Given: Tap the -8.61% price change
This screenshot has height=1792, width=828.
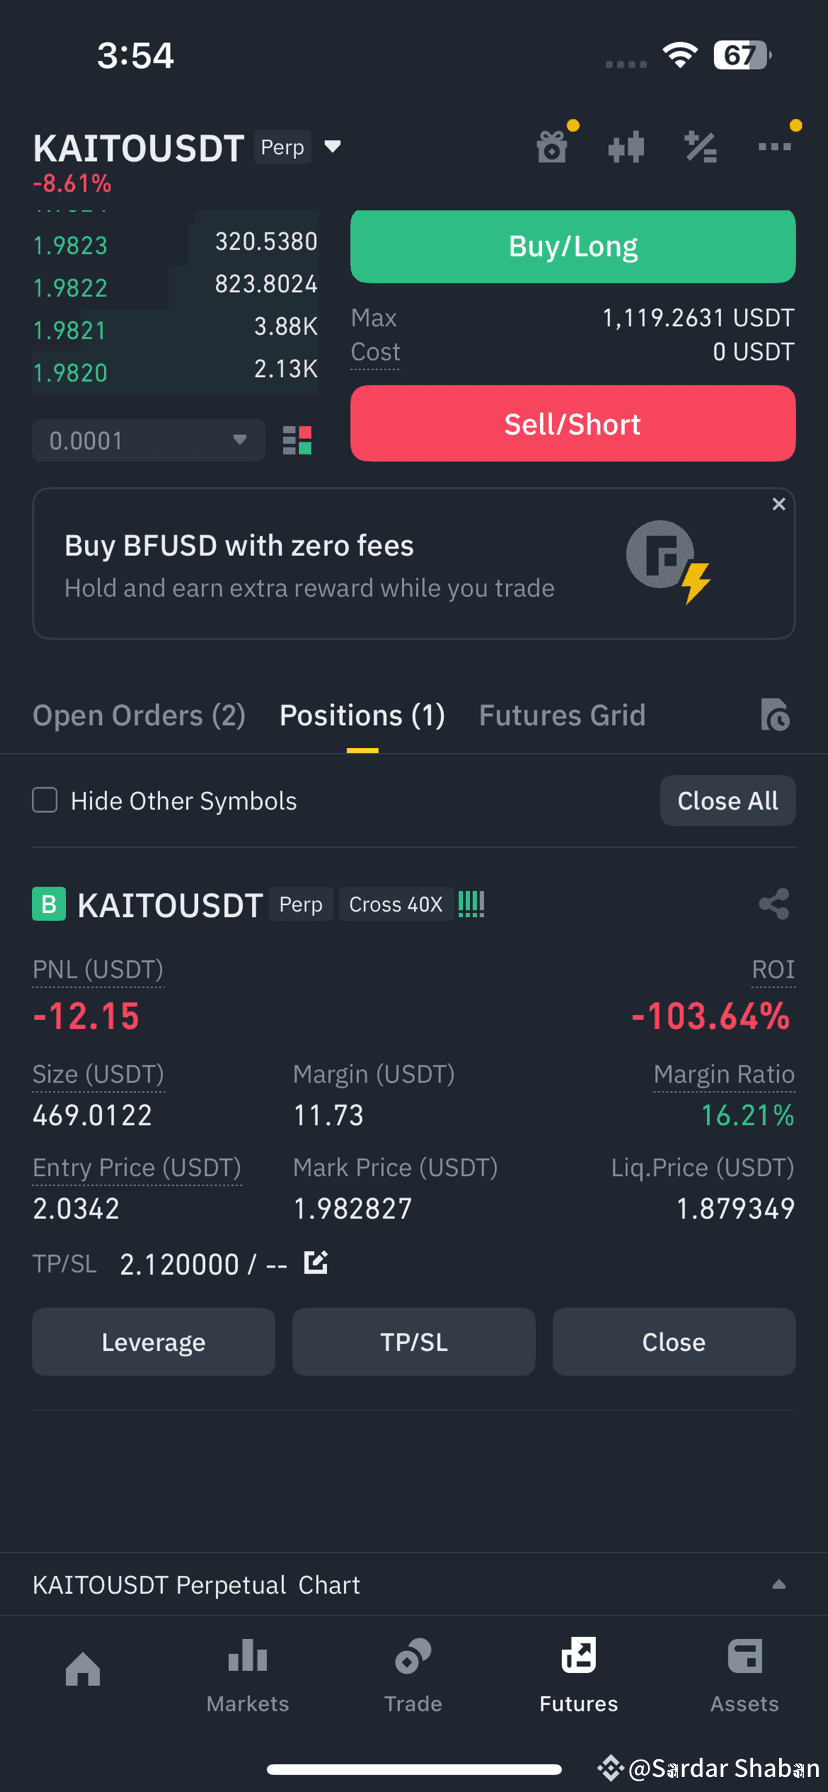Looking at the screenshot, I should click(x=72, y=183).
